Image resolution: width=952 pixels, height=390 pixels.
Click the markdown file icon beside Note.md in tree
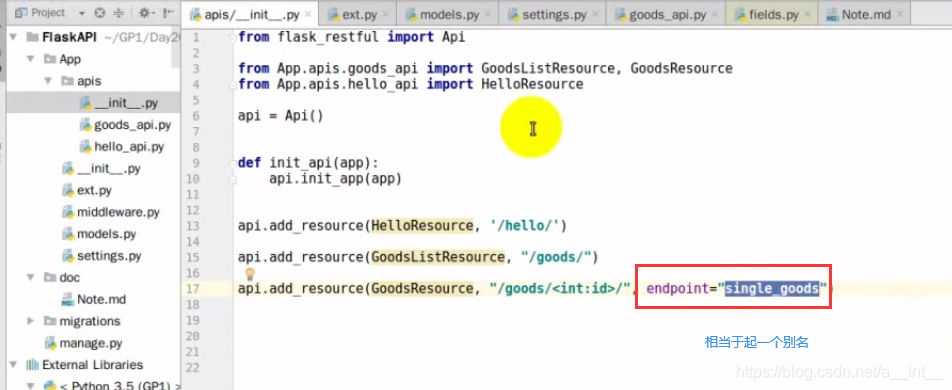tap(68, 299)
